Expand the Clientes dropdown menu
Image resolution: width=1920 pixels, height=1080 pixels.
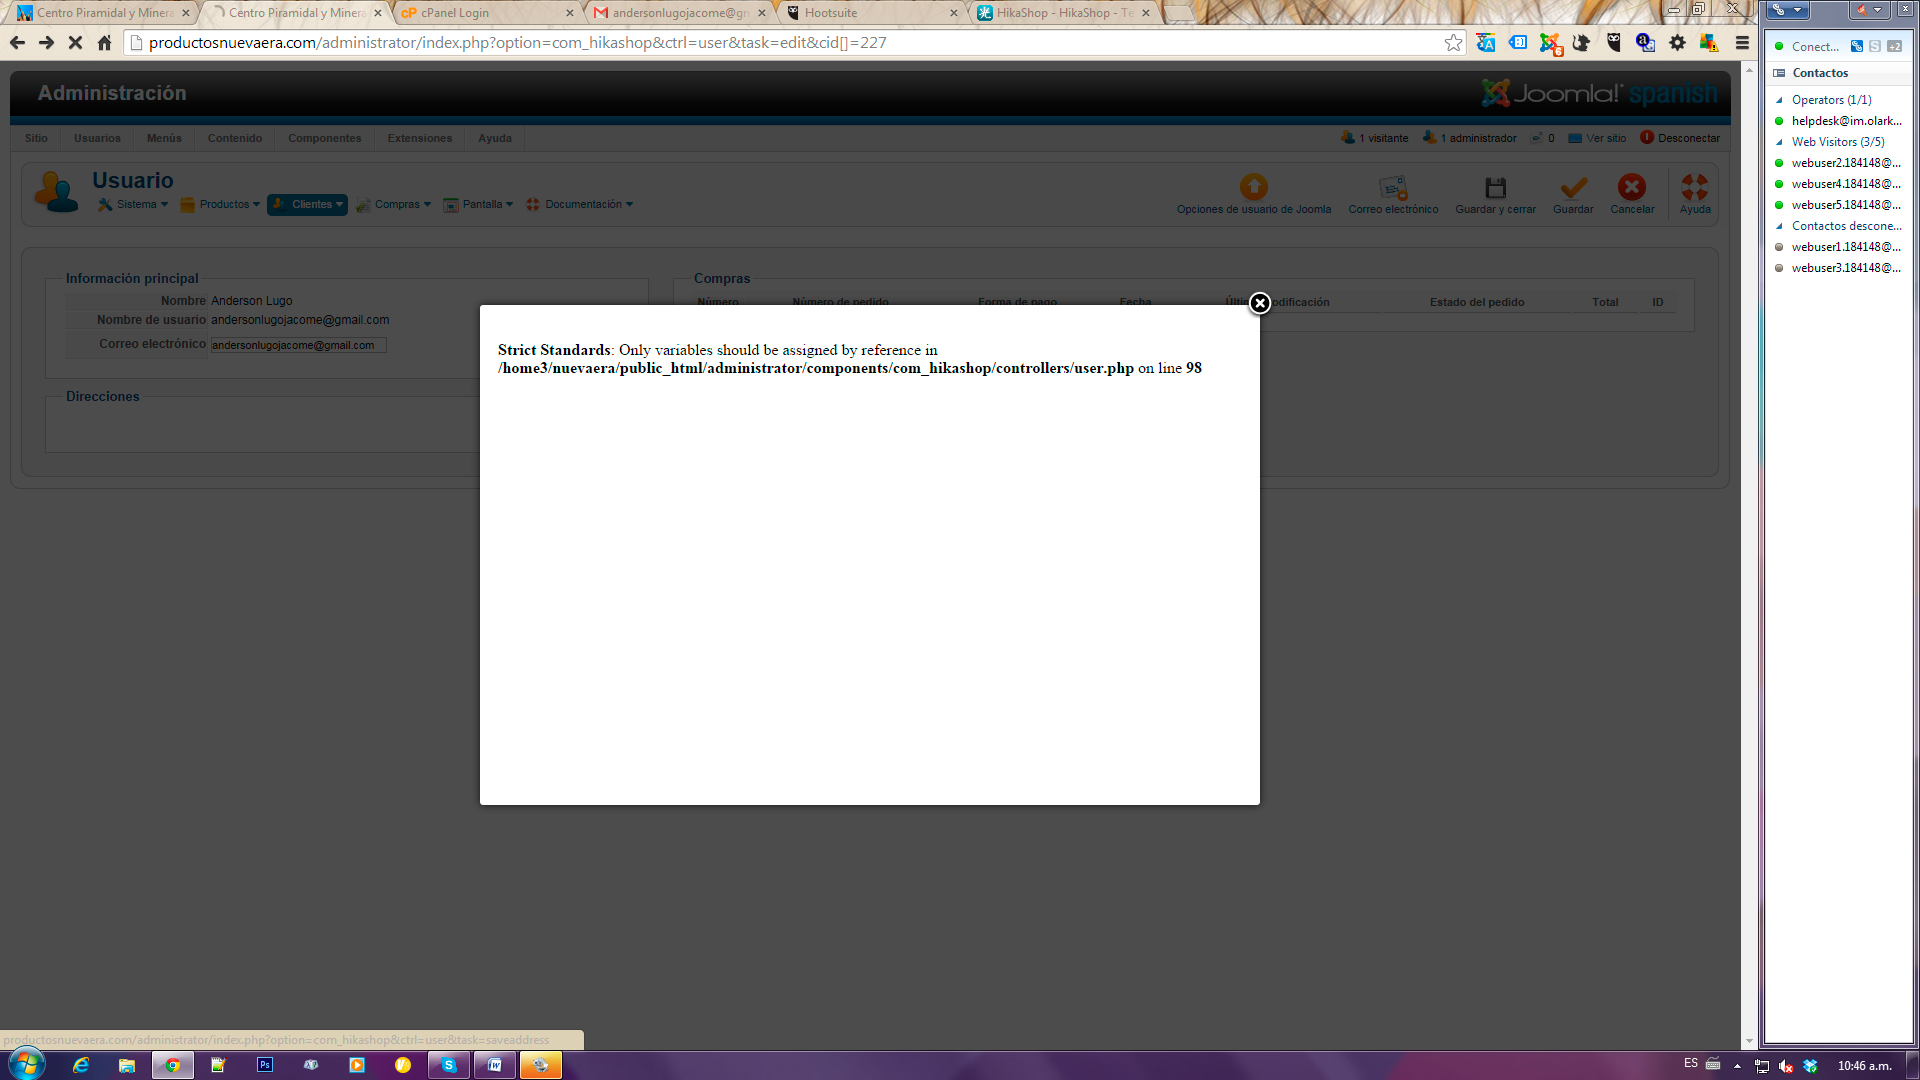tap(308, 204)
